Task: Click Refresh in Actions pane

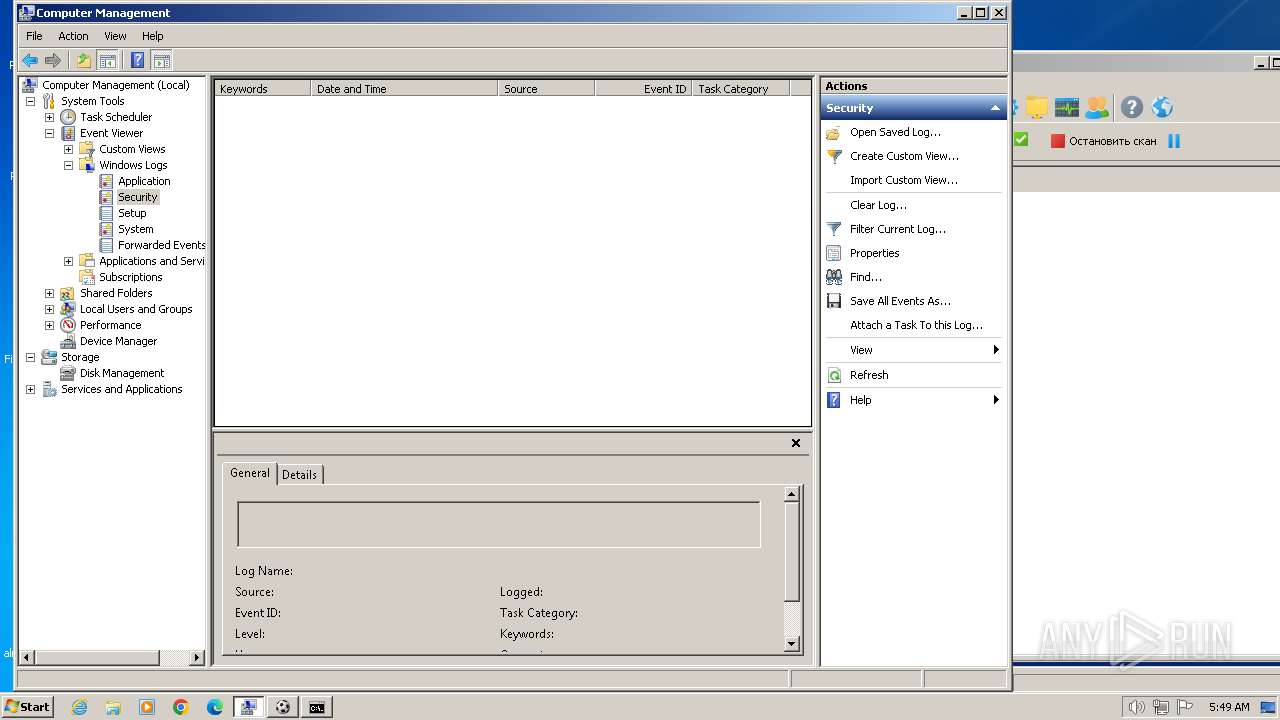Action: [x=869, y=375]
